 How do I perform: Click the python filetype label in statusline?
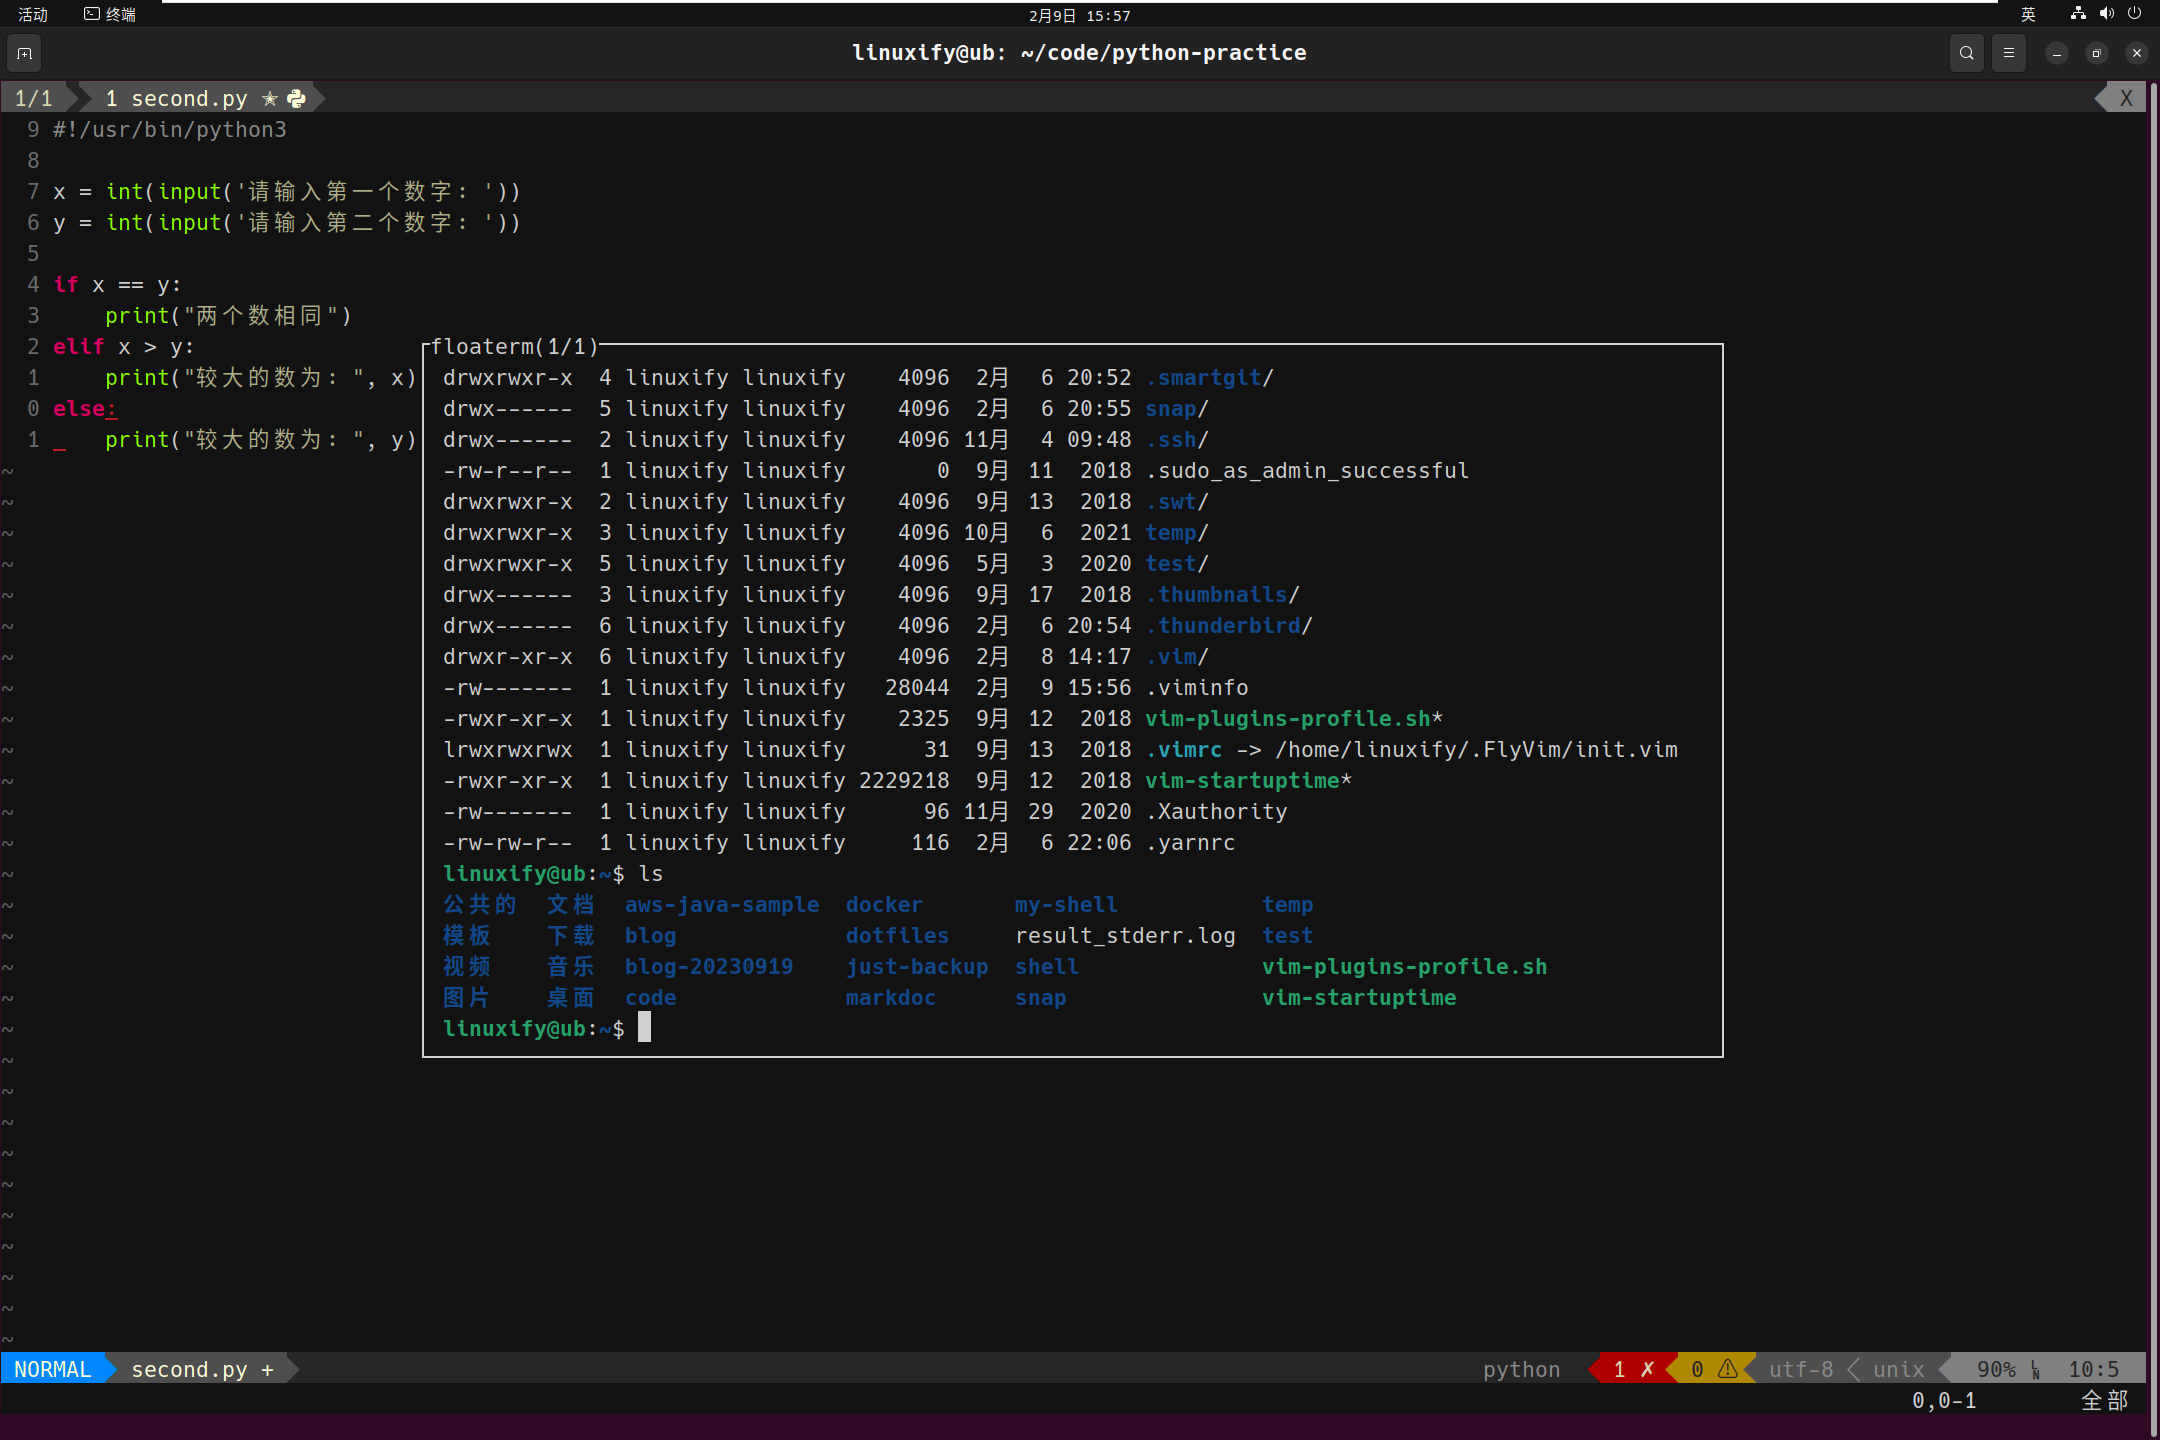1521,1369
